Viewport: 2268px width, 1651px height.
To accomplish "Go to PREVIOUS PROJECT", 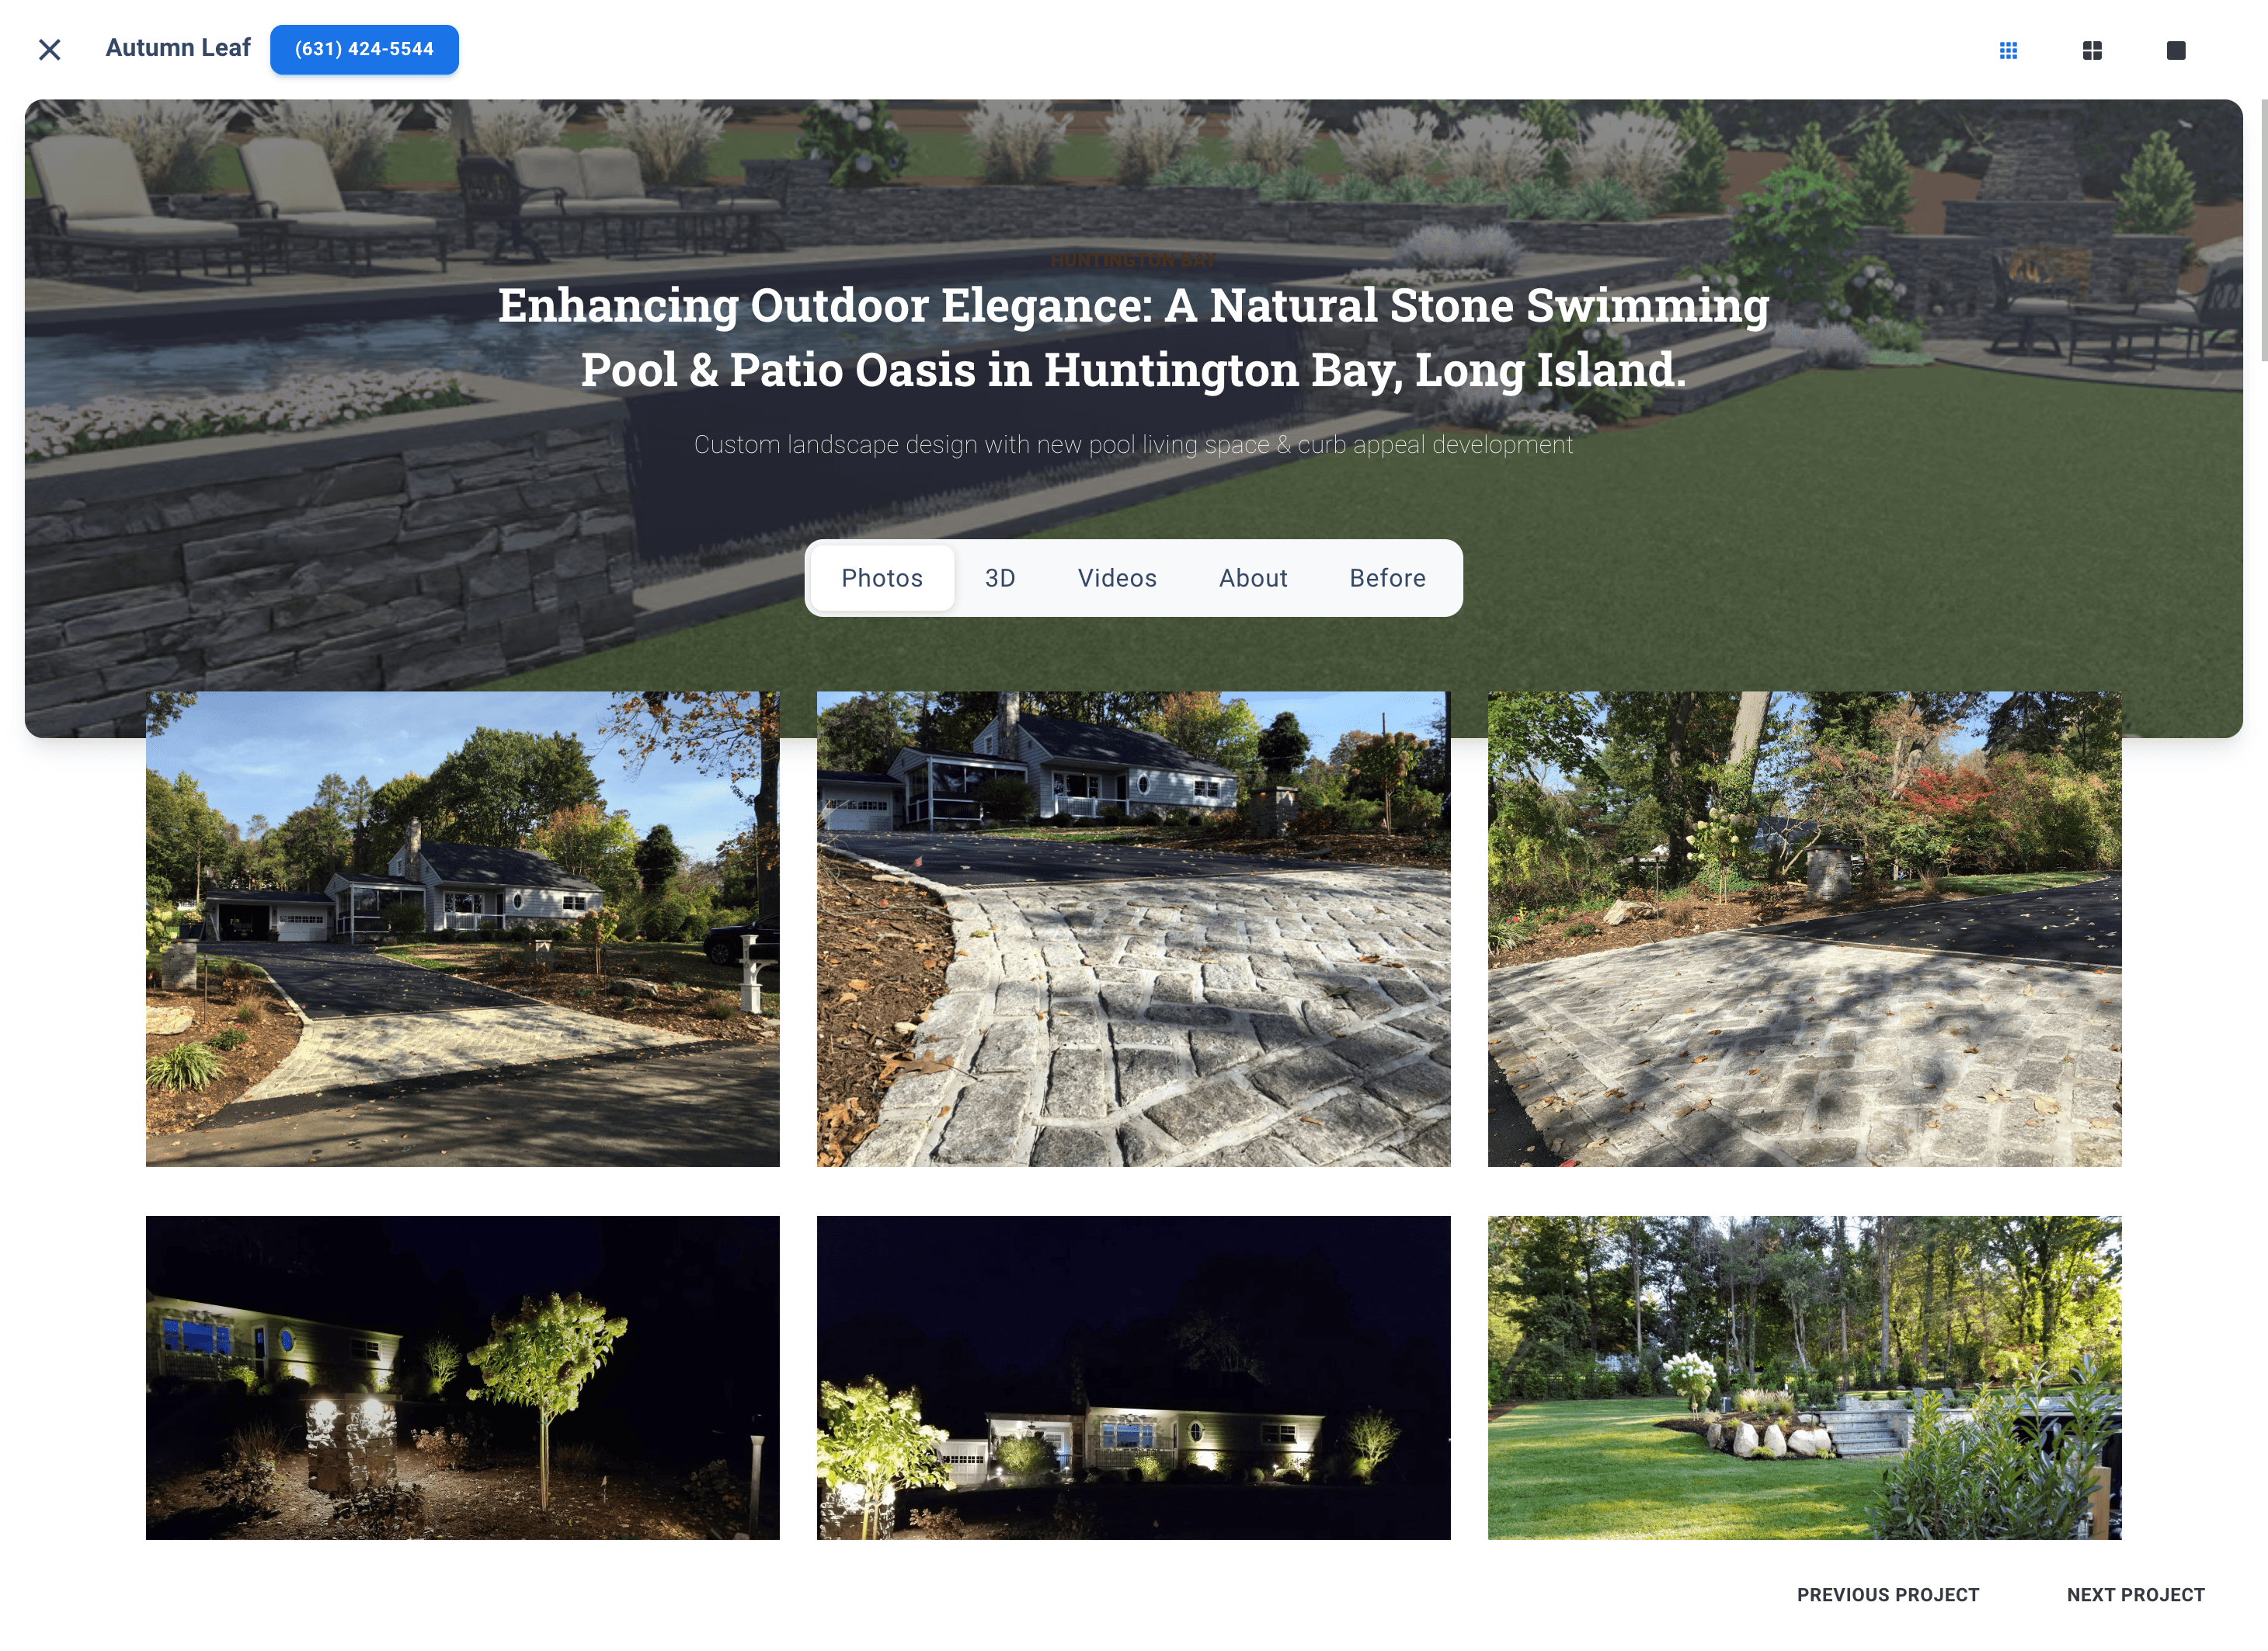I will pyautogui.click(x=1888, y=1595).
